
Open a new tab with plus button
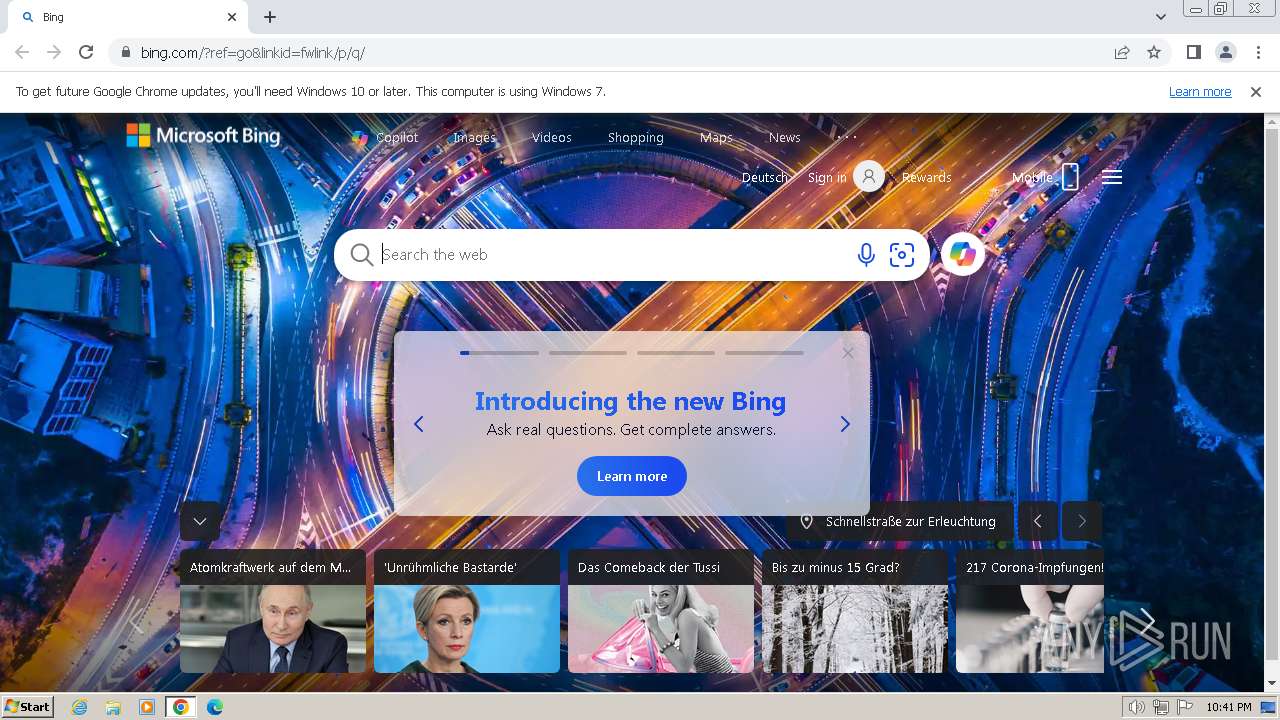[x=270, y=17]
